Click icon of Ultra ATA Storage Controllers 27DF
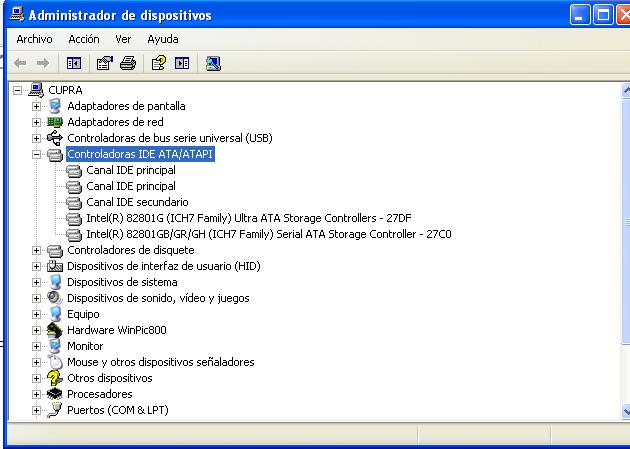630x449 pixels. click(74, 218)
